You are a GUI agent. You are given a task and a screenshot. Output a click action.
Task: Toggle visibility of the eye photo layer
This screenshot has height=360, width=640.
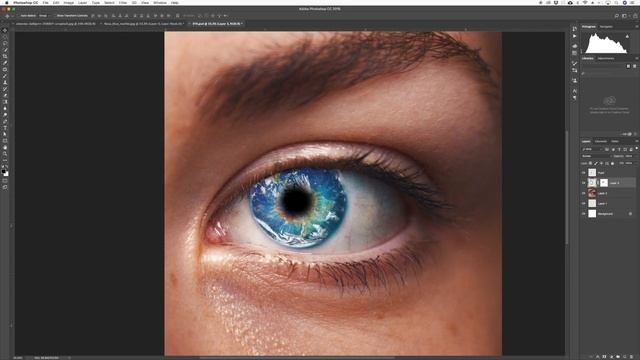(584, 193)
